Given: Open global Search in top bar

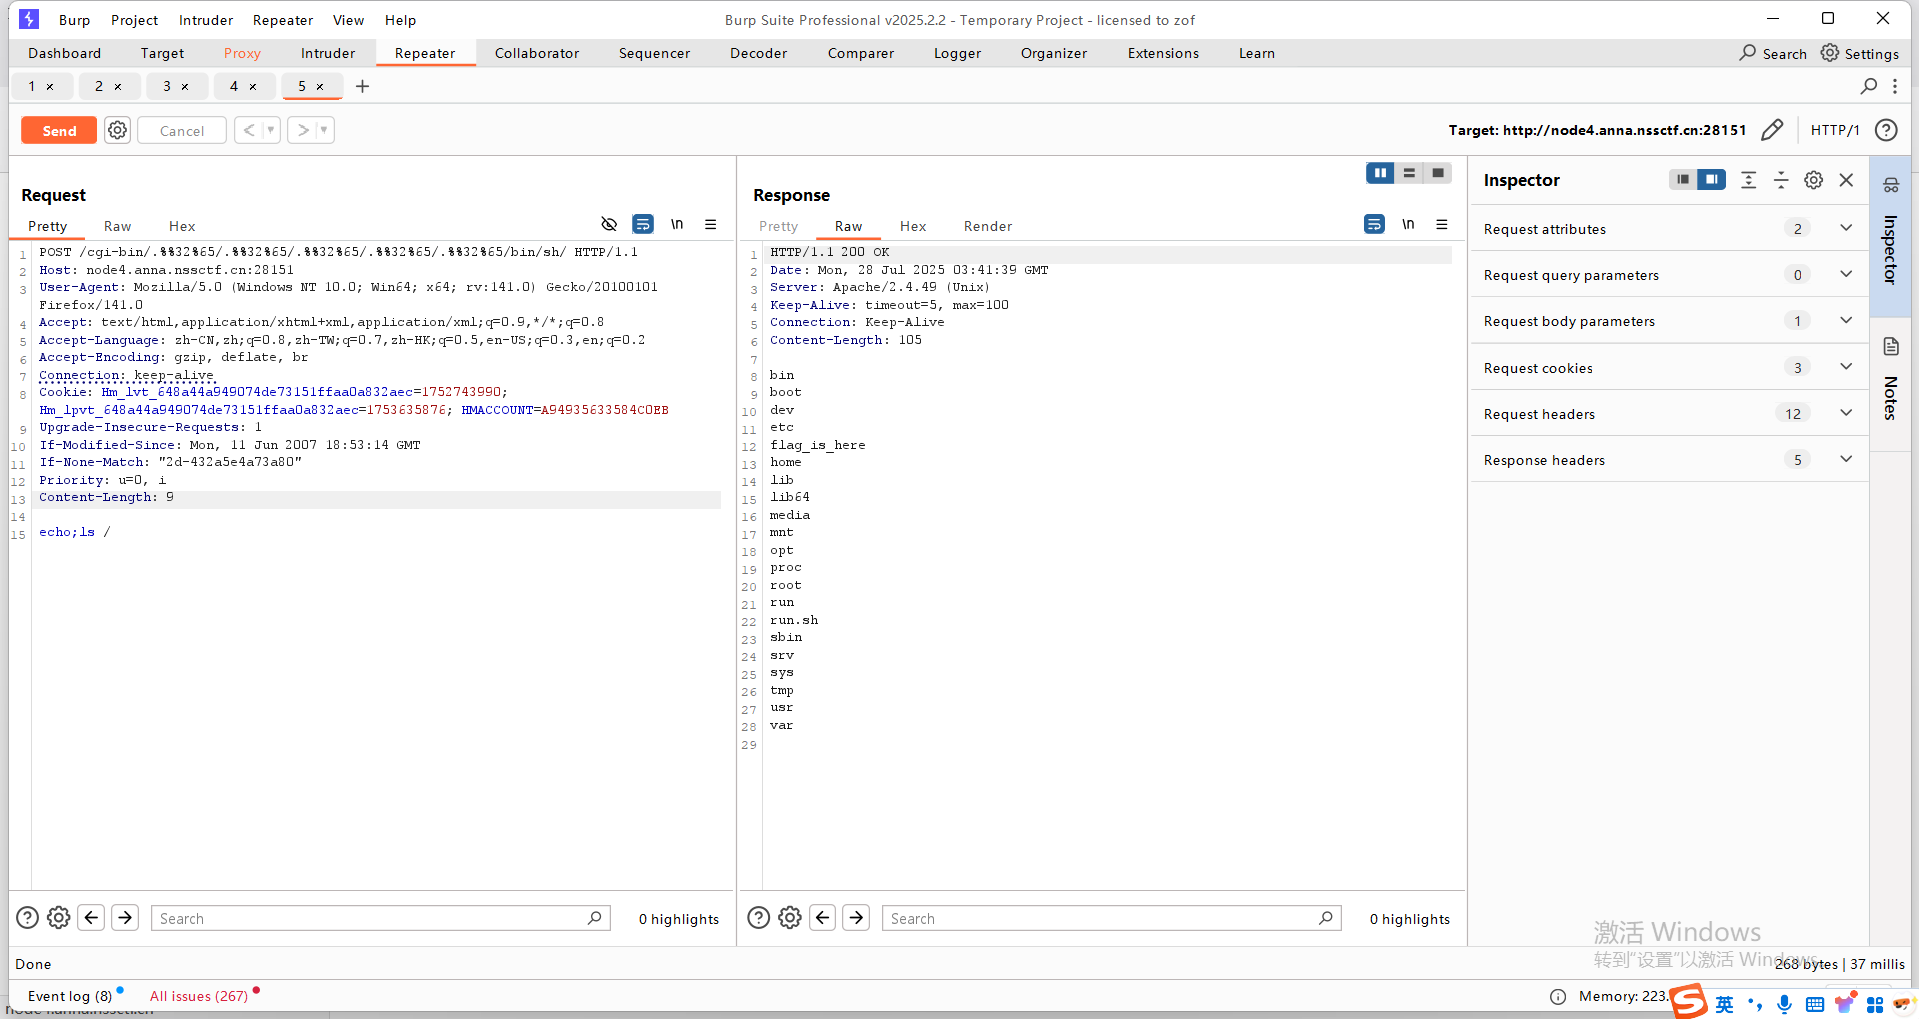Looking at the screenshot, I should pyautogui.click(x=1773, y=53).
